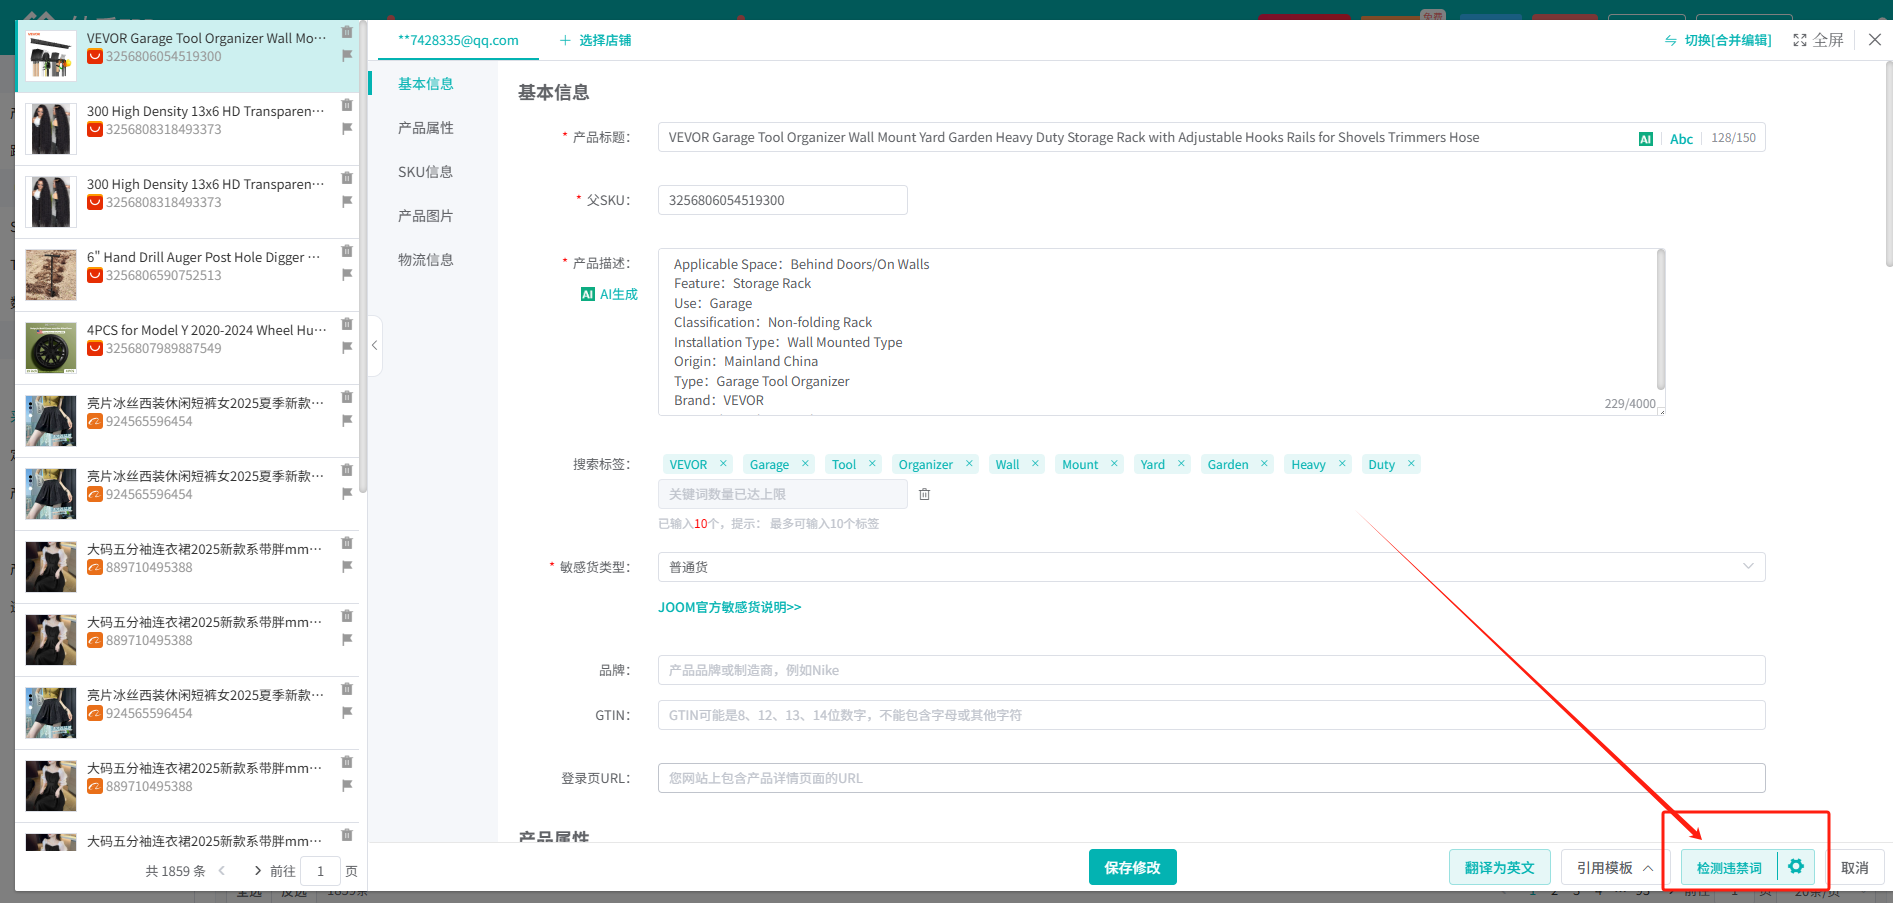Flag the 4PCS for Model Y item
1893x903 pixels.
(x=347, y=348)
